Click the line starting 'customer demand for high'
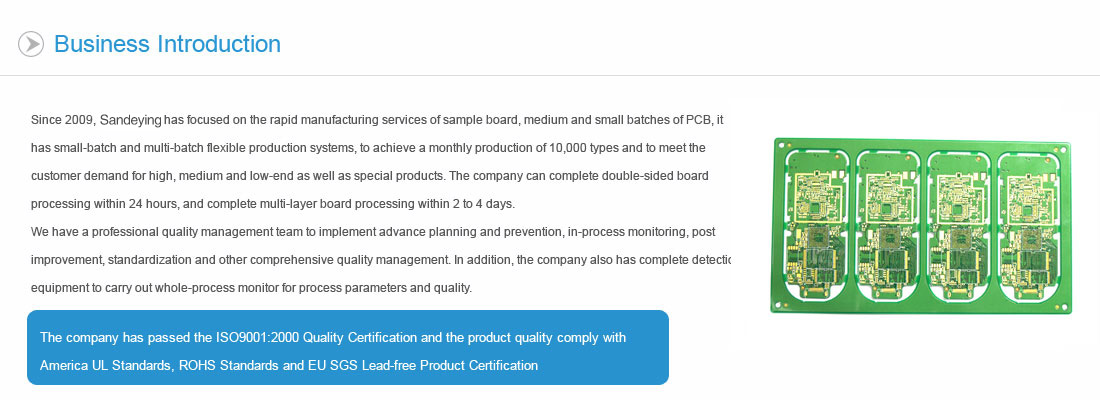 (370, 175)
